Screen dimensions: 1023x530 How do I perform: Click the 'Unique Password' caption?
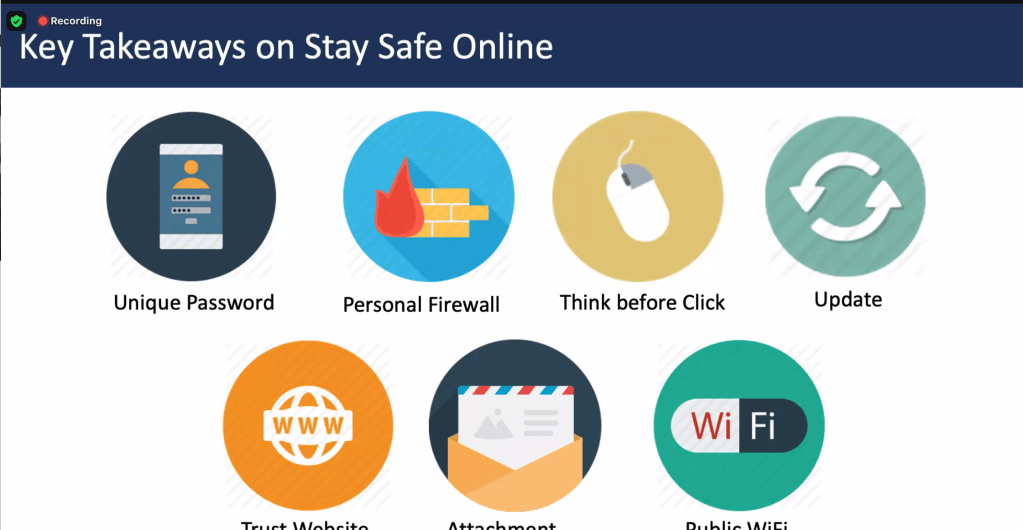pyautogui.click(x=194, y=302)
